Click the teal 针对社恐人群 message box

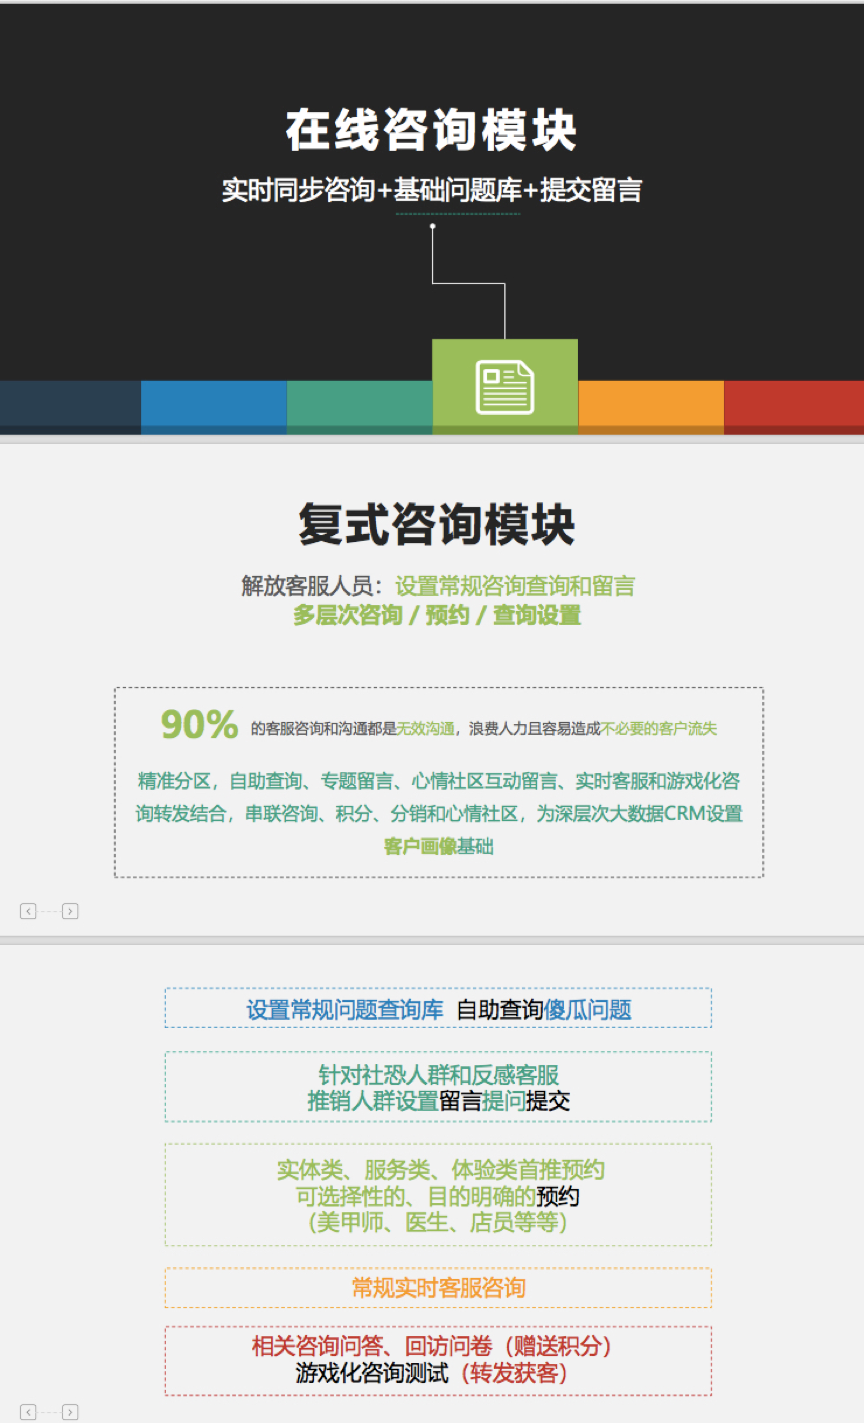coord(438,1087)
